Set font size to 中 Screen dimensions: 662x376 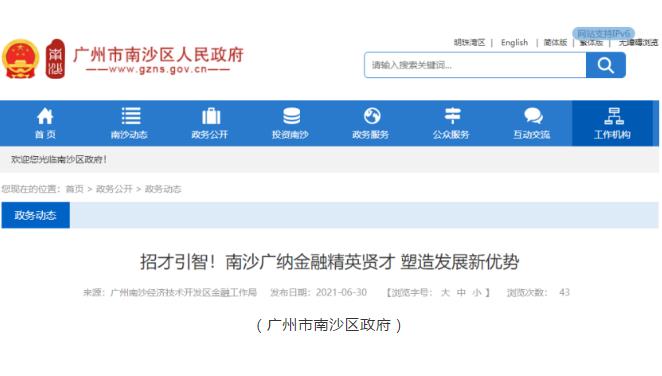coord(461,292)
